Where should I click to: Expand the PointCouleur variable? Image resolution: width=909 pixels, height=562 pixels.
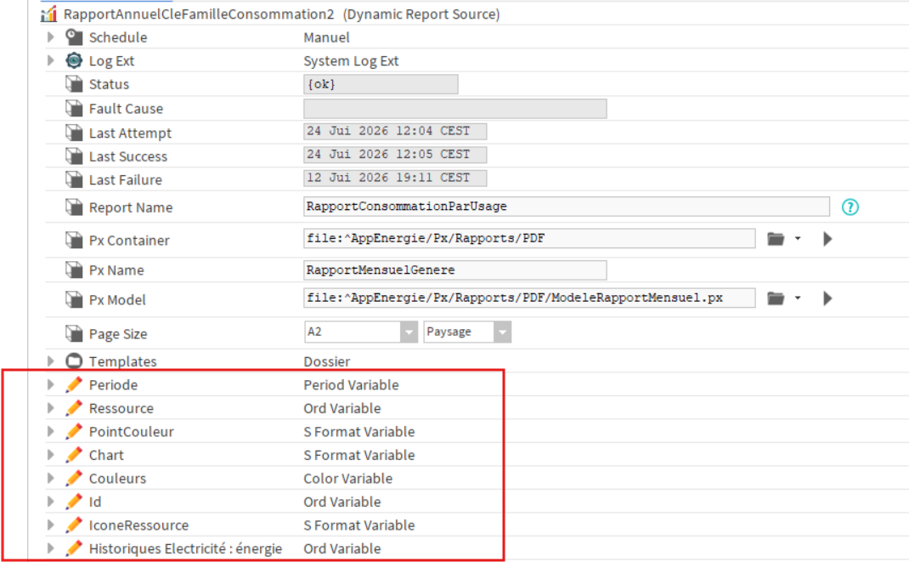click(50, 431)
